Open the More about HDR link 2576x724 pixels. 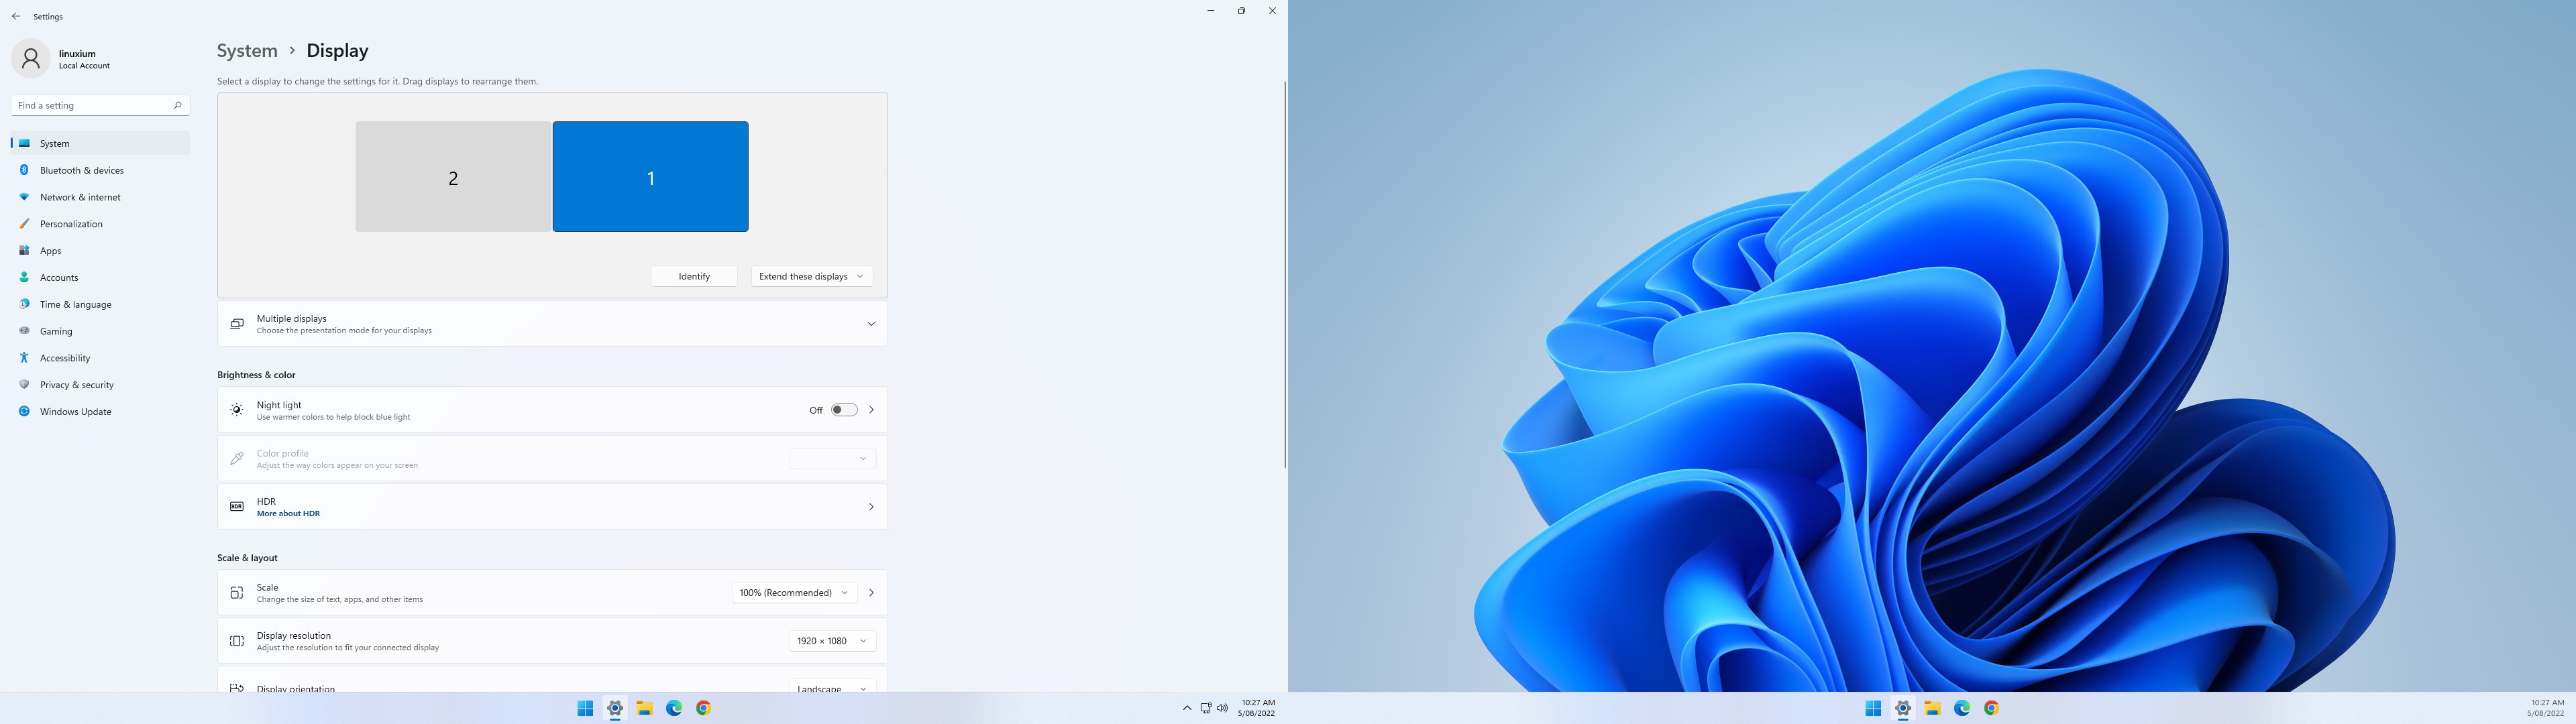click(288, 514)
